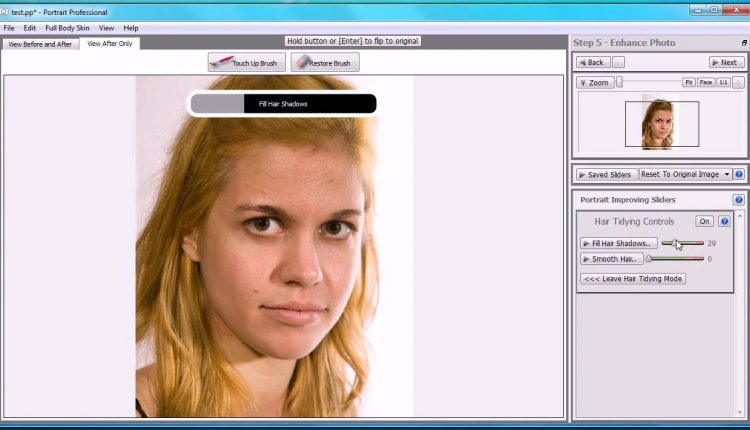Maximize the Portrait Professional window
The height and width of the screenshot is (430, 750).
coord(714,10)
